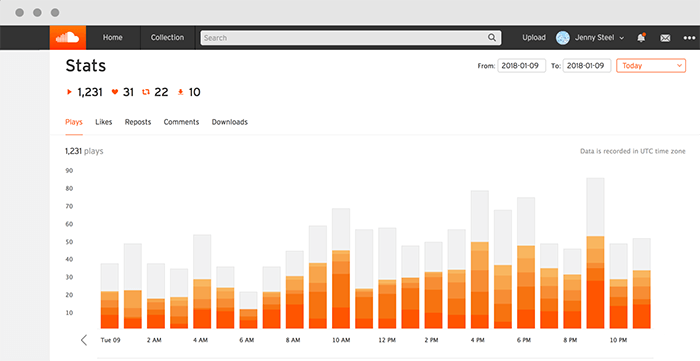This screenshot has height=361, width=700.
Task: Click the tallest bar after 8 PM
Action: (x=595, y=253)
